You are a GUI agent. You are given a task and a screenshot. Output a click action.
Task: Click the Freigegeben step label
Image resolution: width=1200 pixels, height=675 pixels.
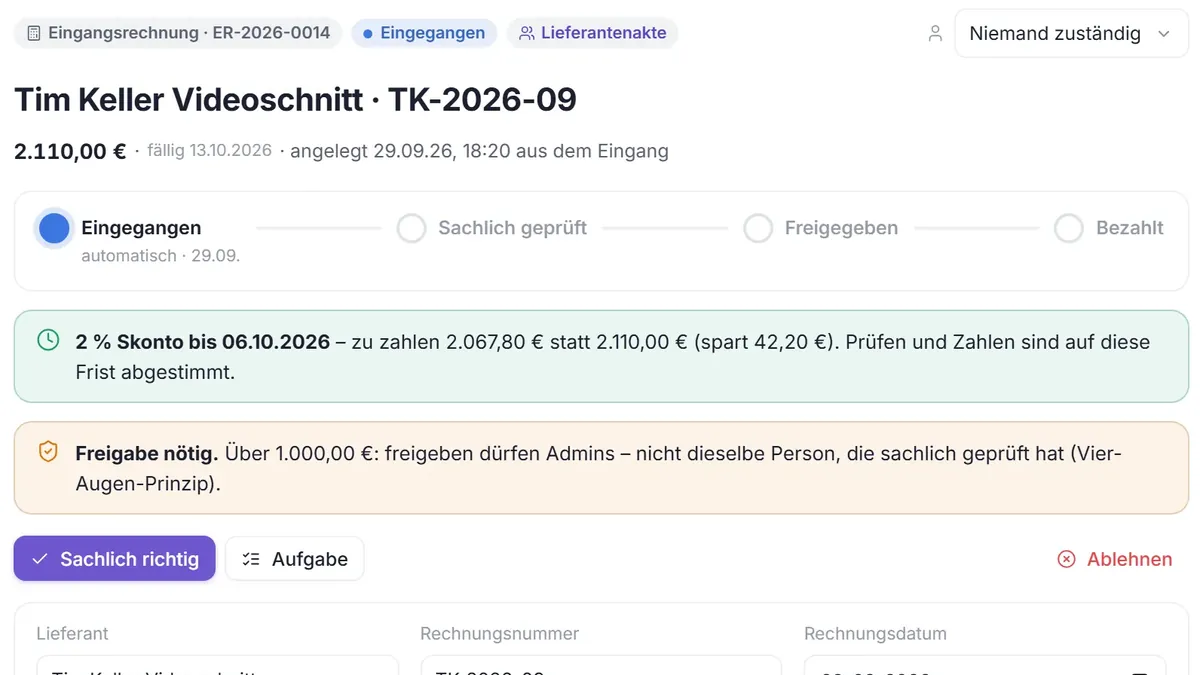point(841,228)
